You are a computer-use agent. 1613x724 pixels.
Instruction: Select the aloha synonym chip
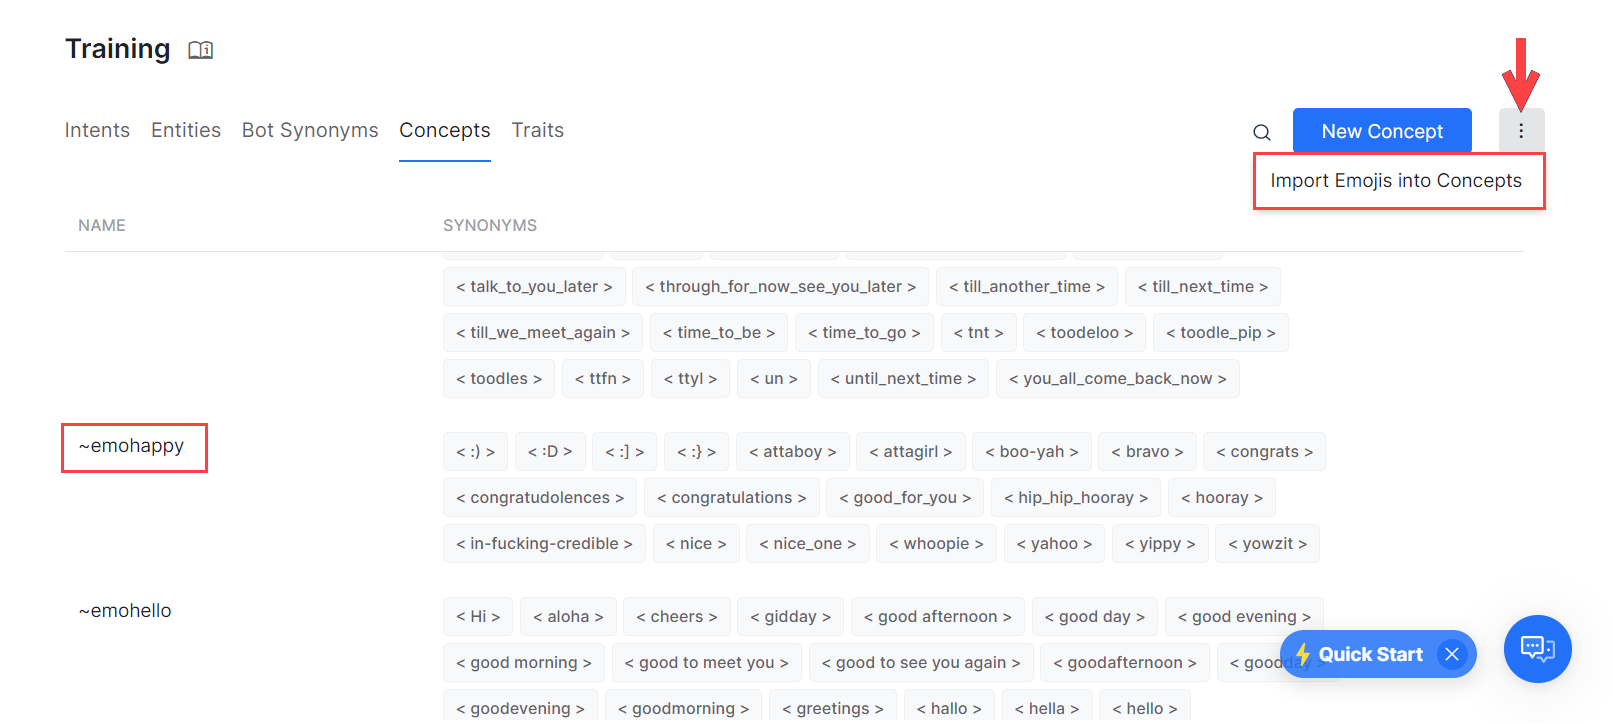[568, 617]
